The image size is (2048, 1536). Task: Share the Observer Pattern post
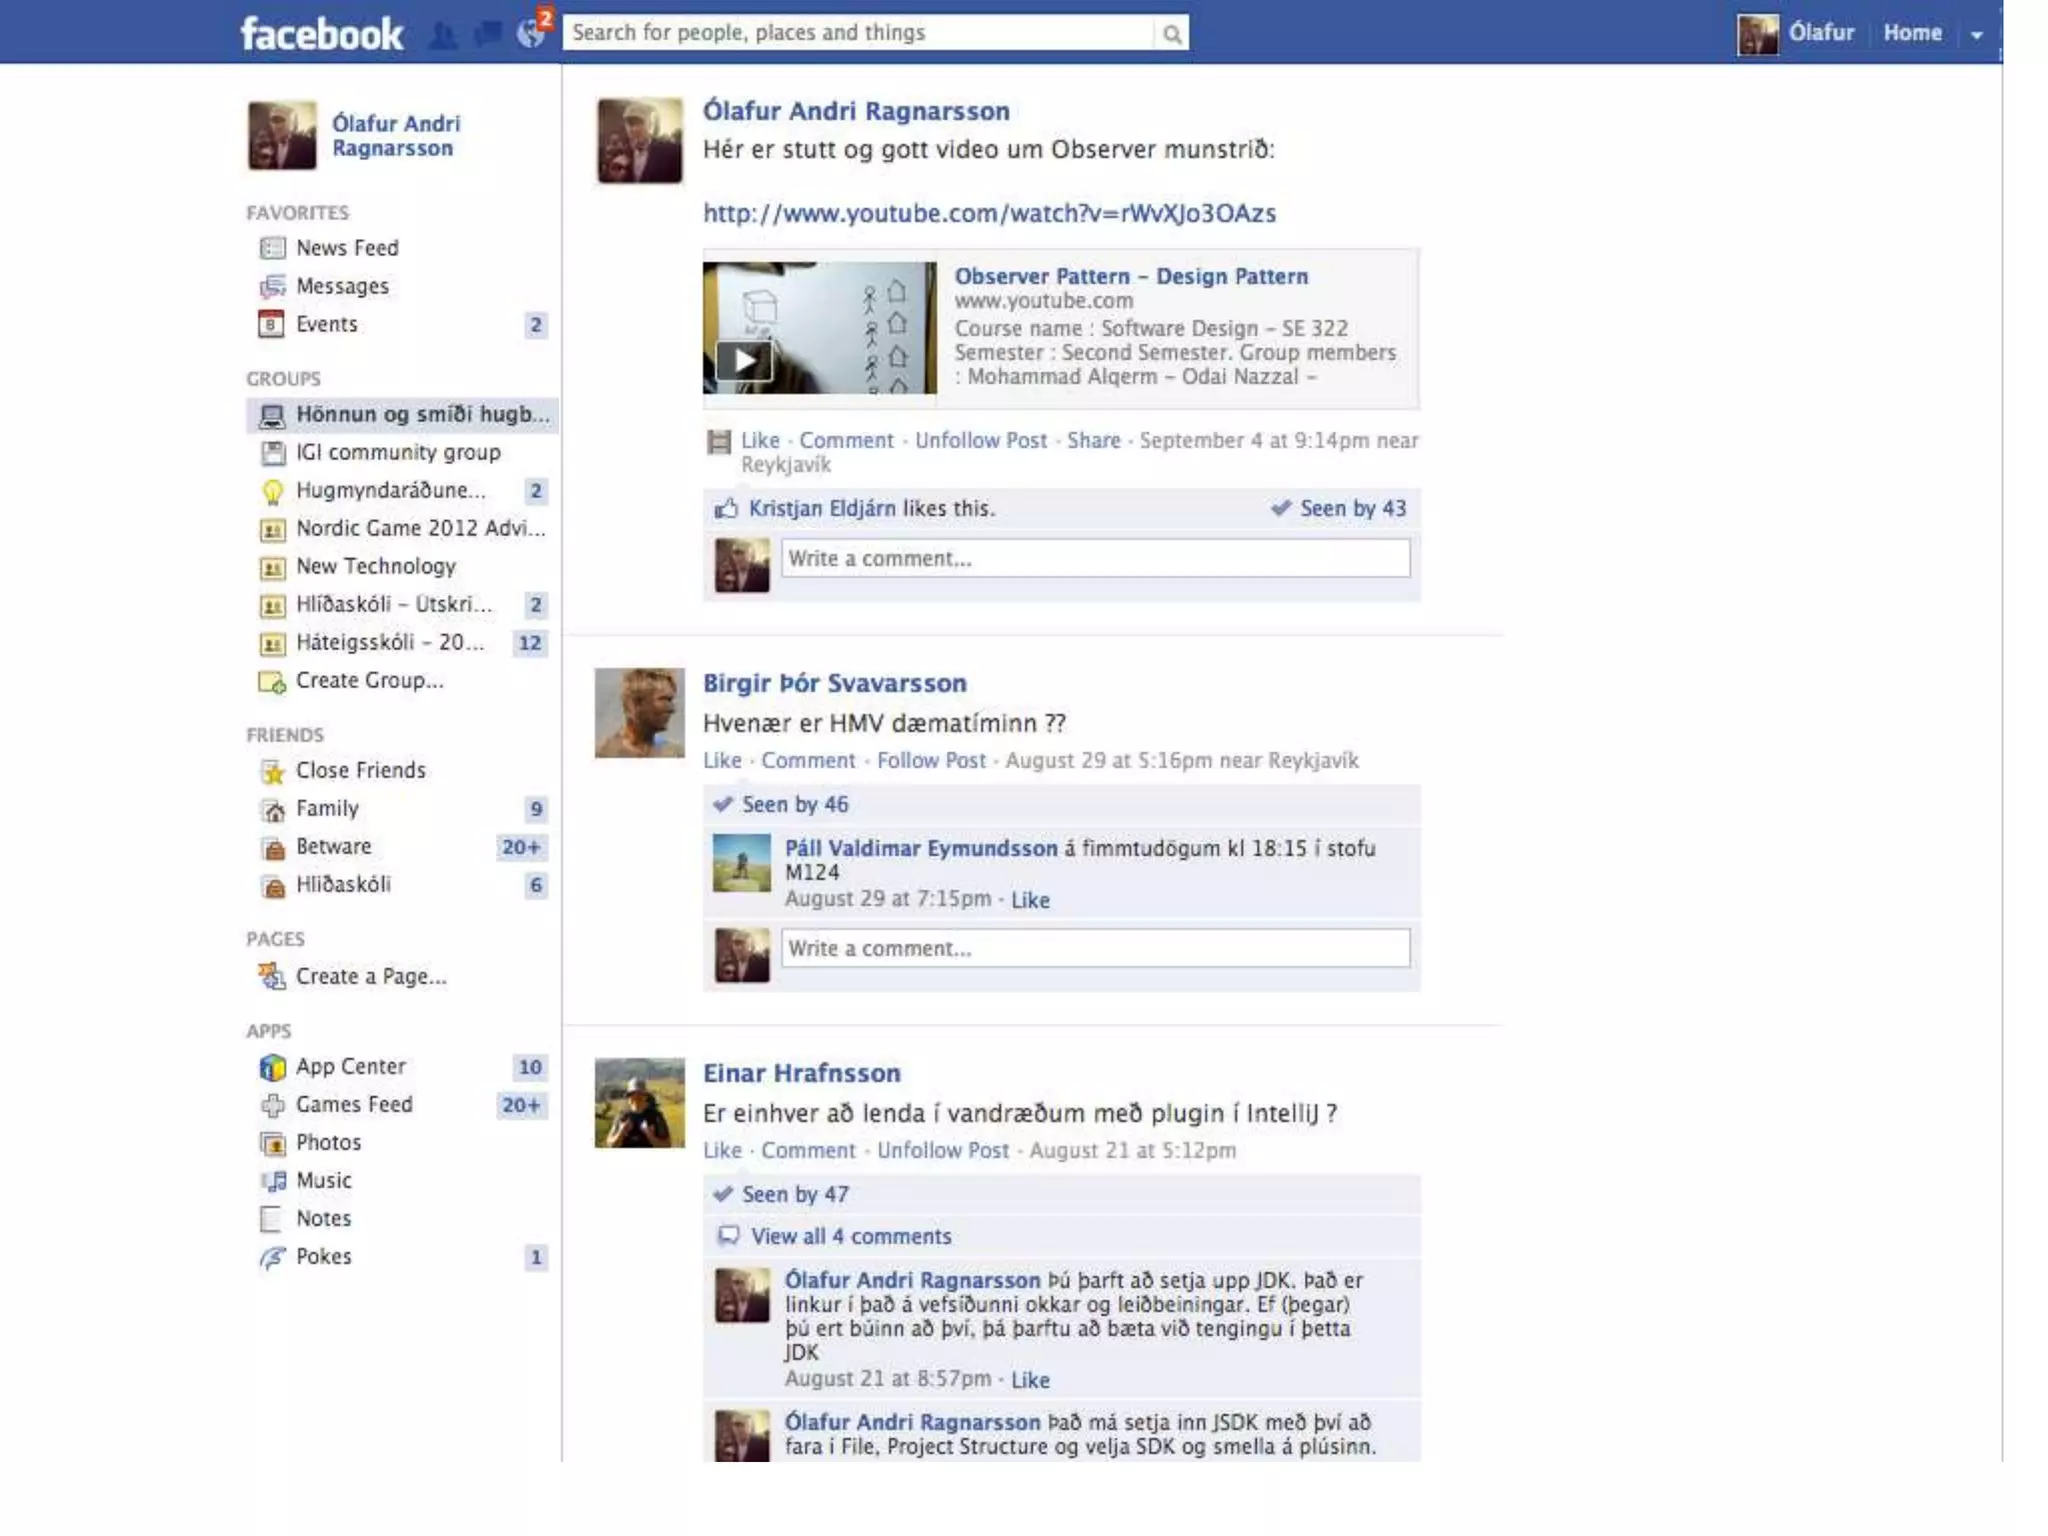click(1093, 441)
